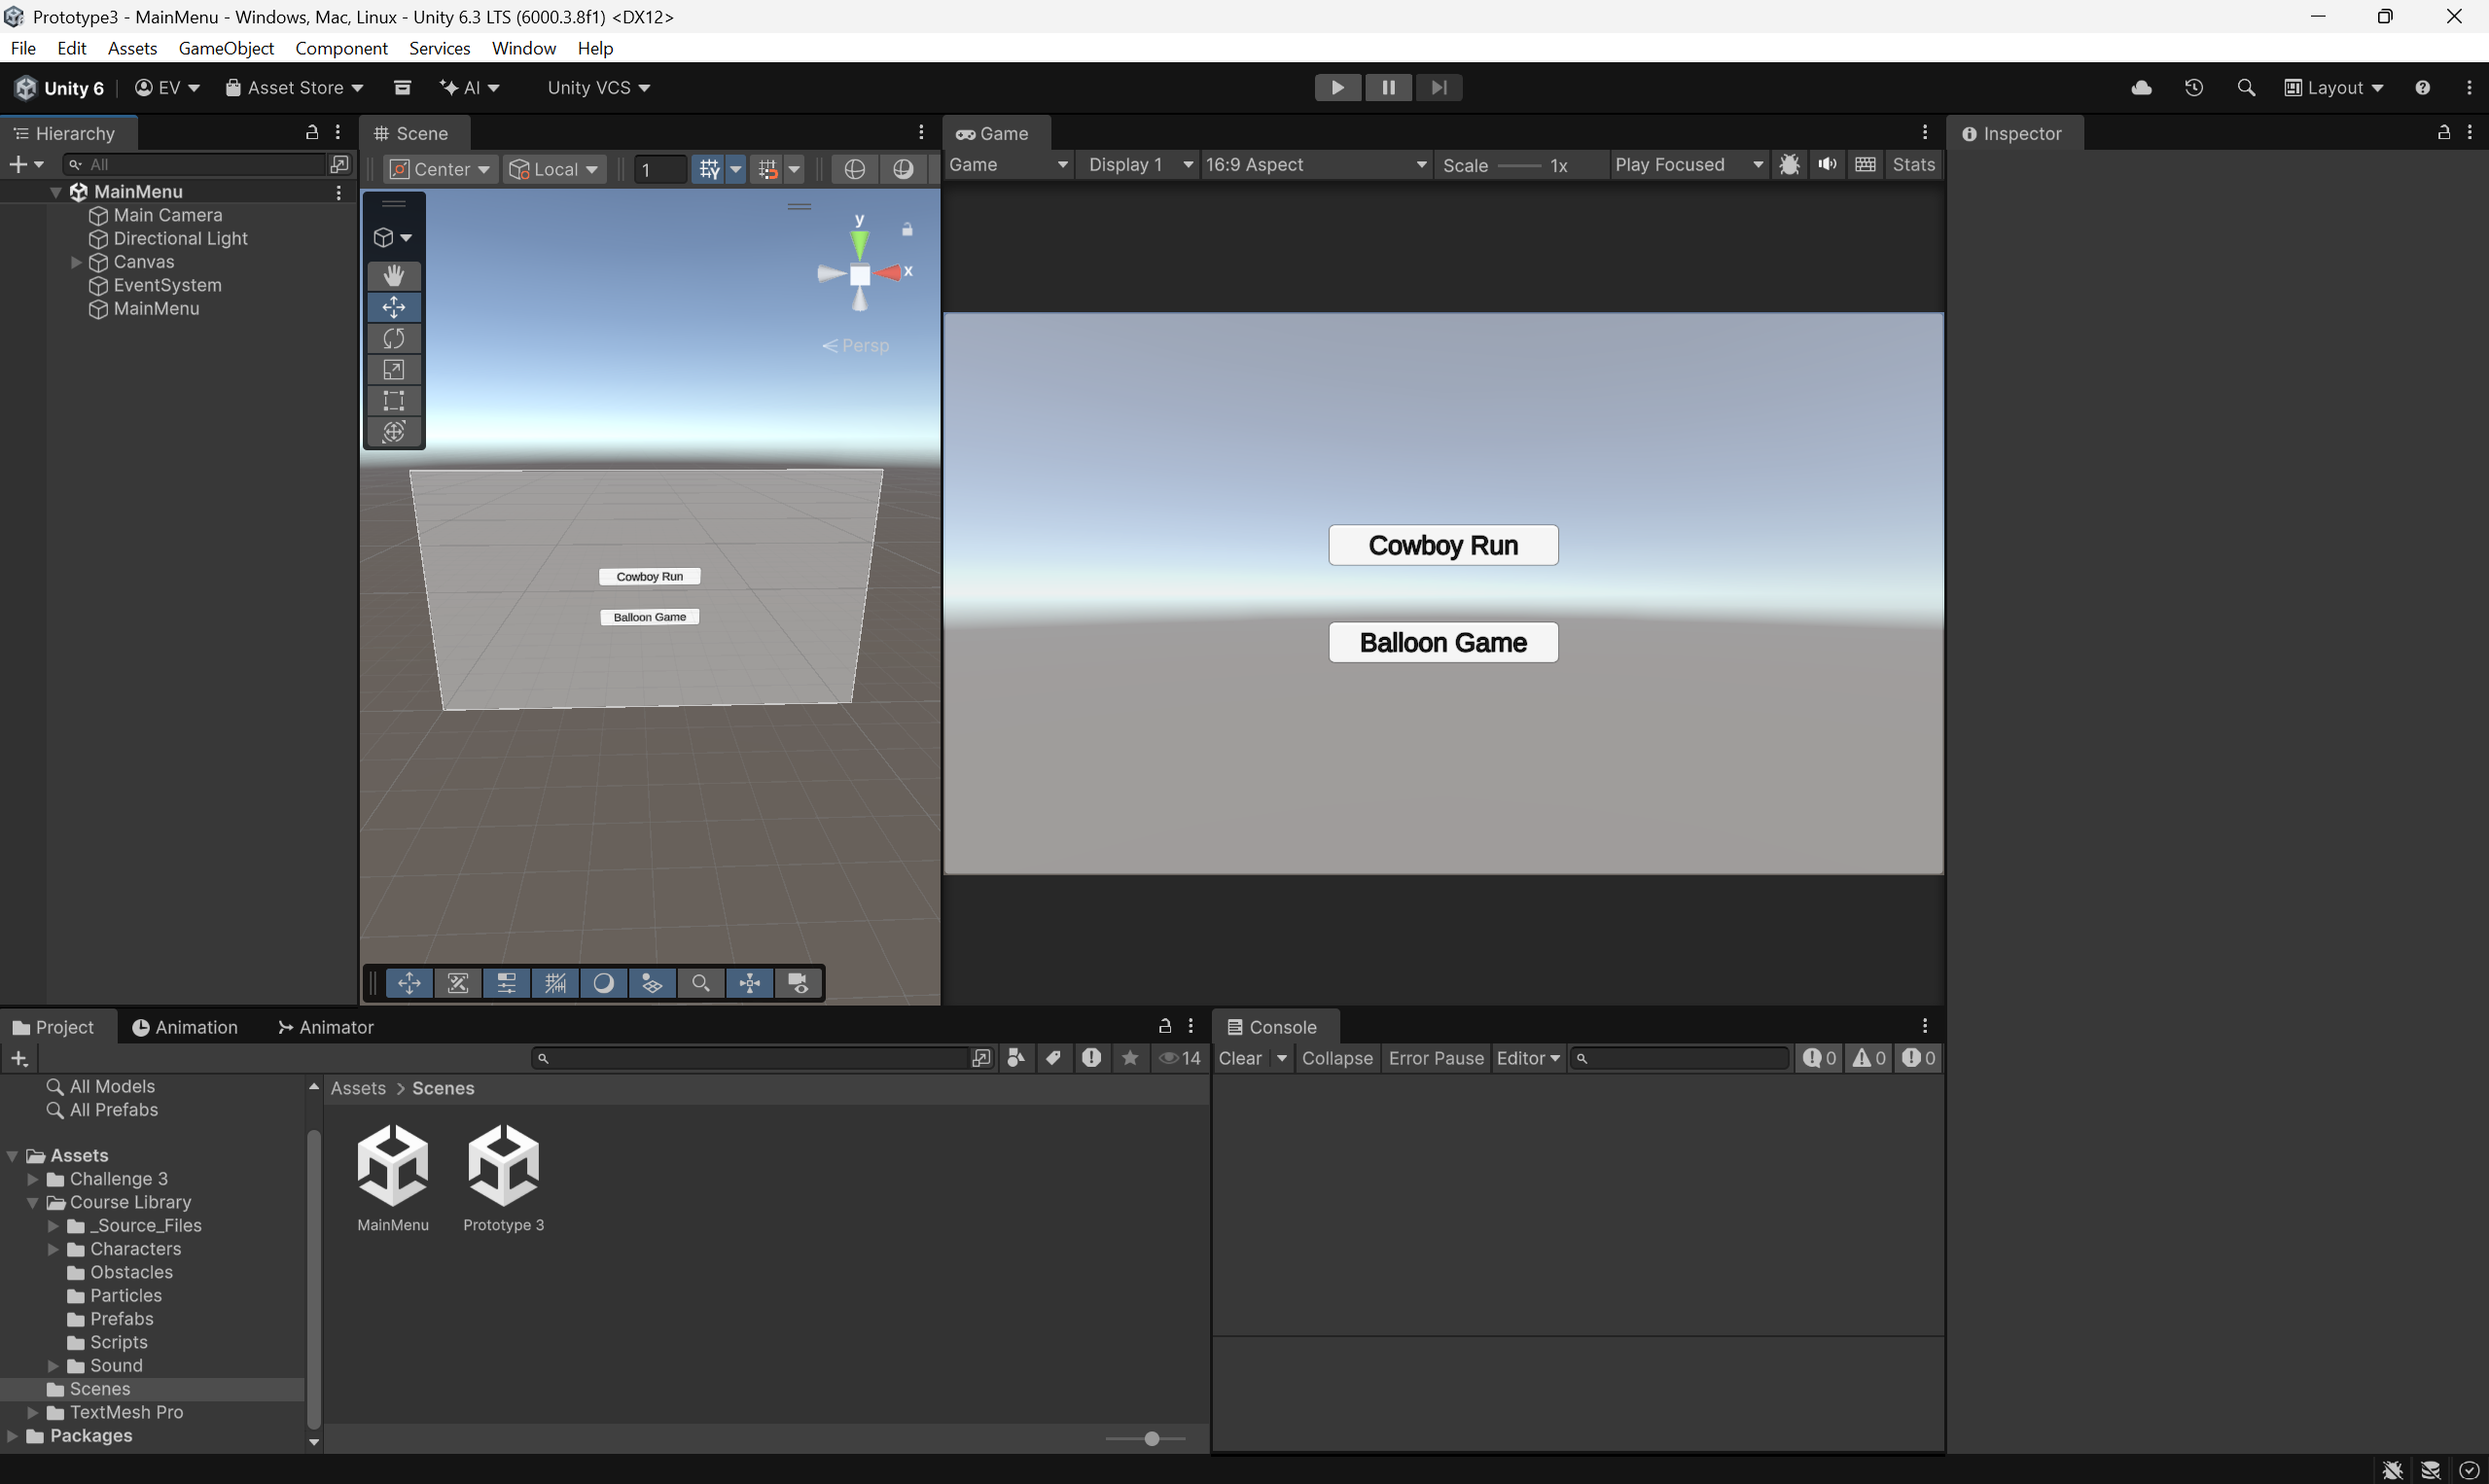
Task: Click the Play button in toolbar
Action: (x=1337, y=87)
